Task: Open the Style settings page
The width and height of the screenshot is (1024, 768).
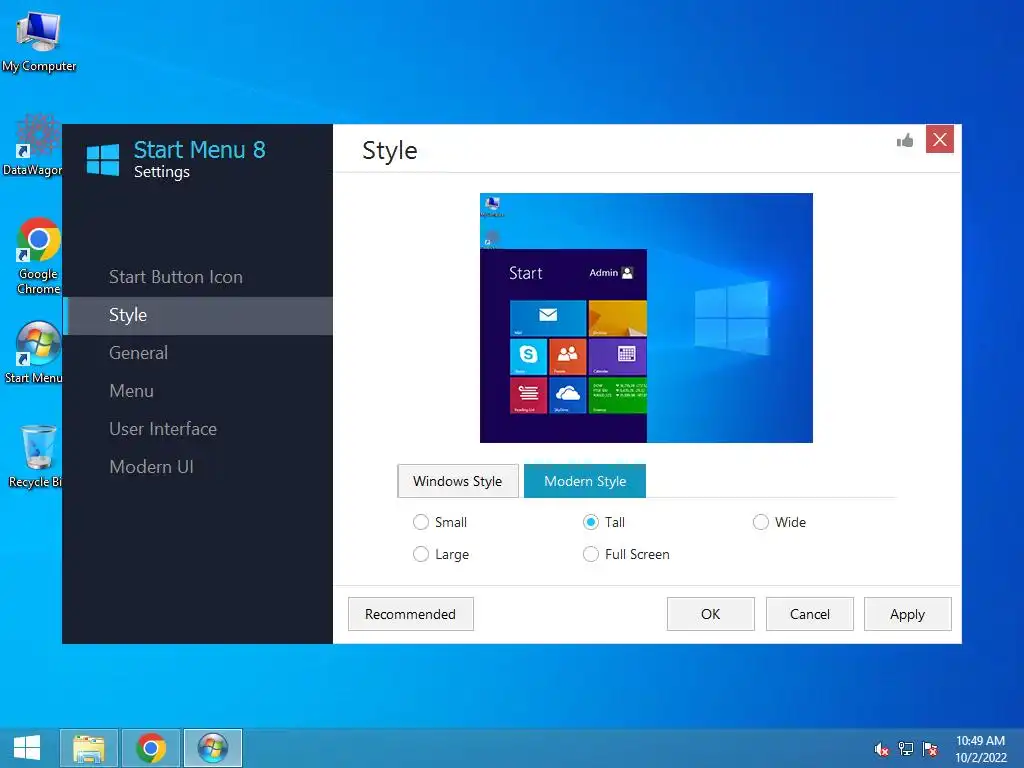Action: click(198, 315)
